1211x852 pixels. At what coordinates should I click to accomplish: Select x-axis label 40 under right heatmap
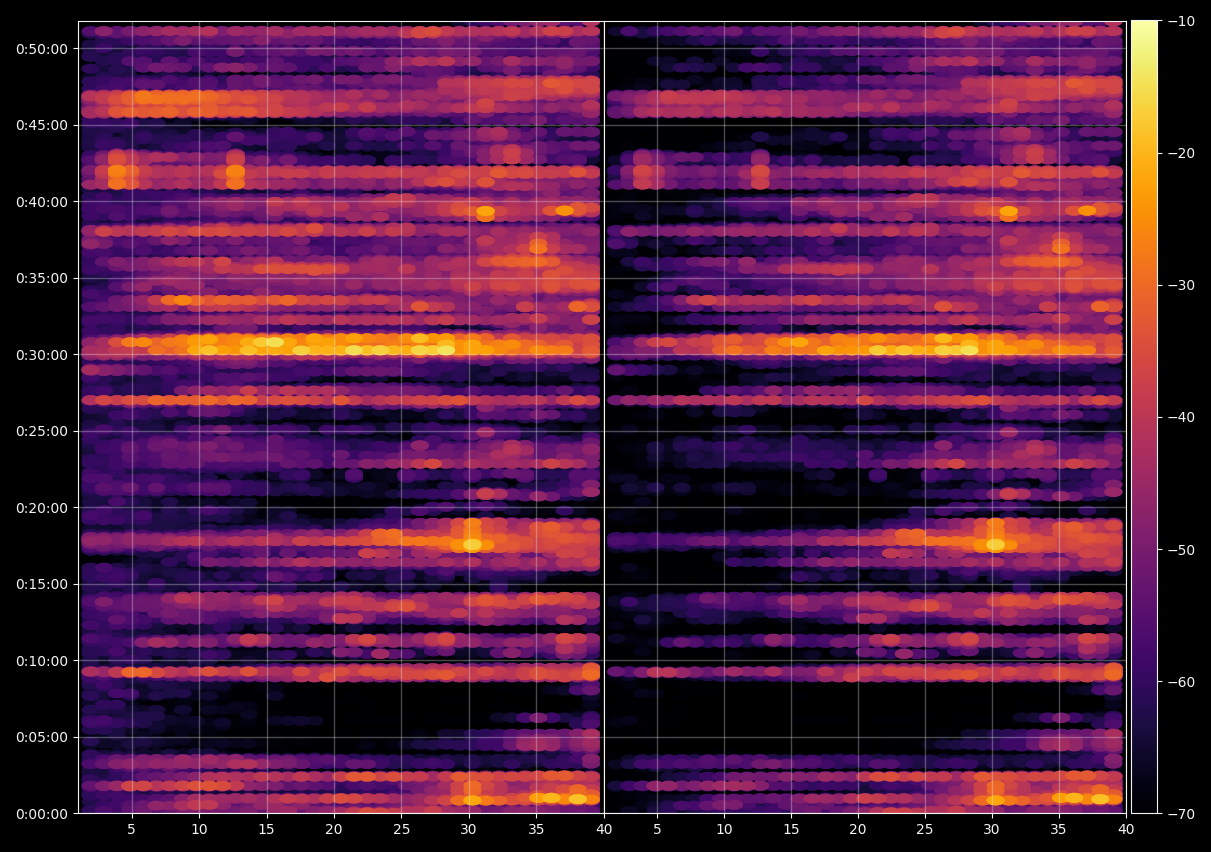coord(1127,830)
